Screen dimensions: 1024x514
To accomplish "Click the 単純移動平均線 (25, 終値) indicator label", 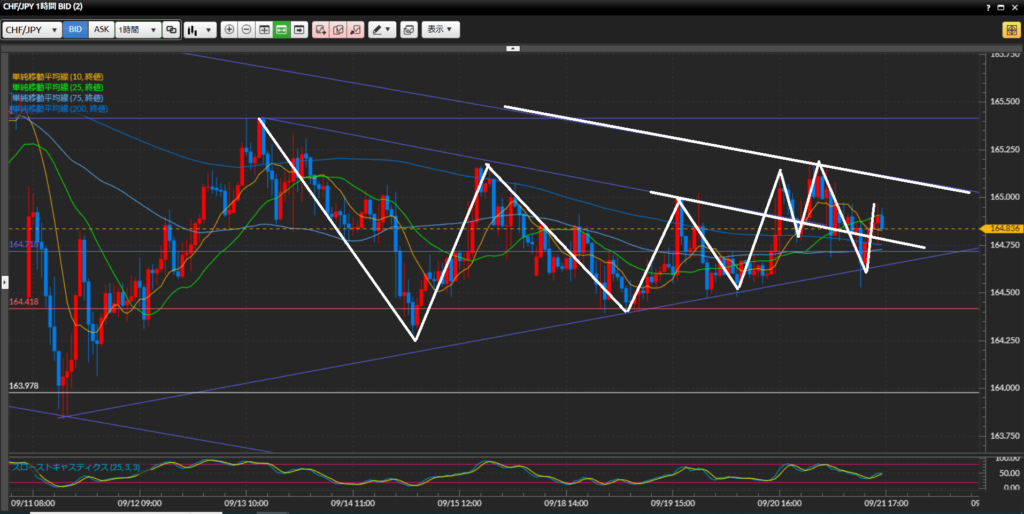I will tap(57, 87).
